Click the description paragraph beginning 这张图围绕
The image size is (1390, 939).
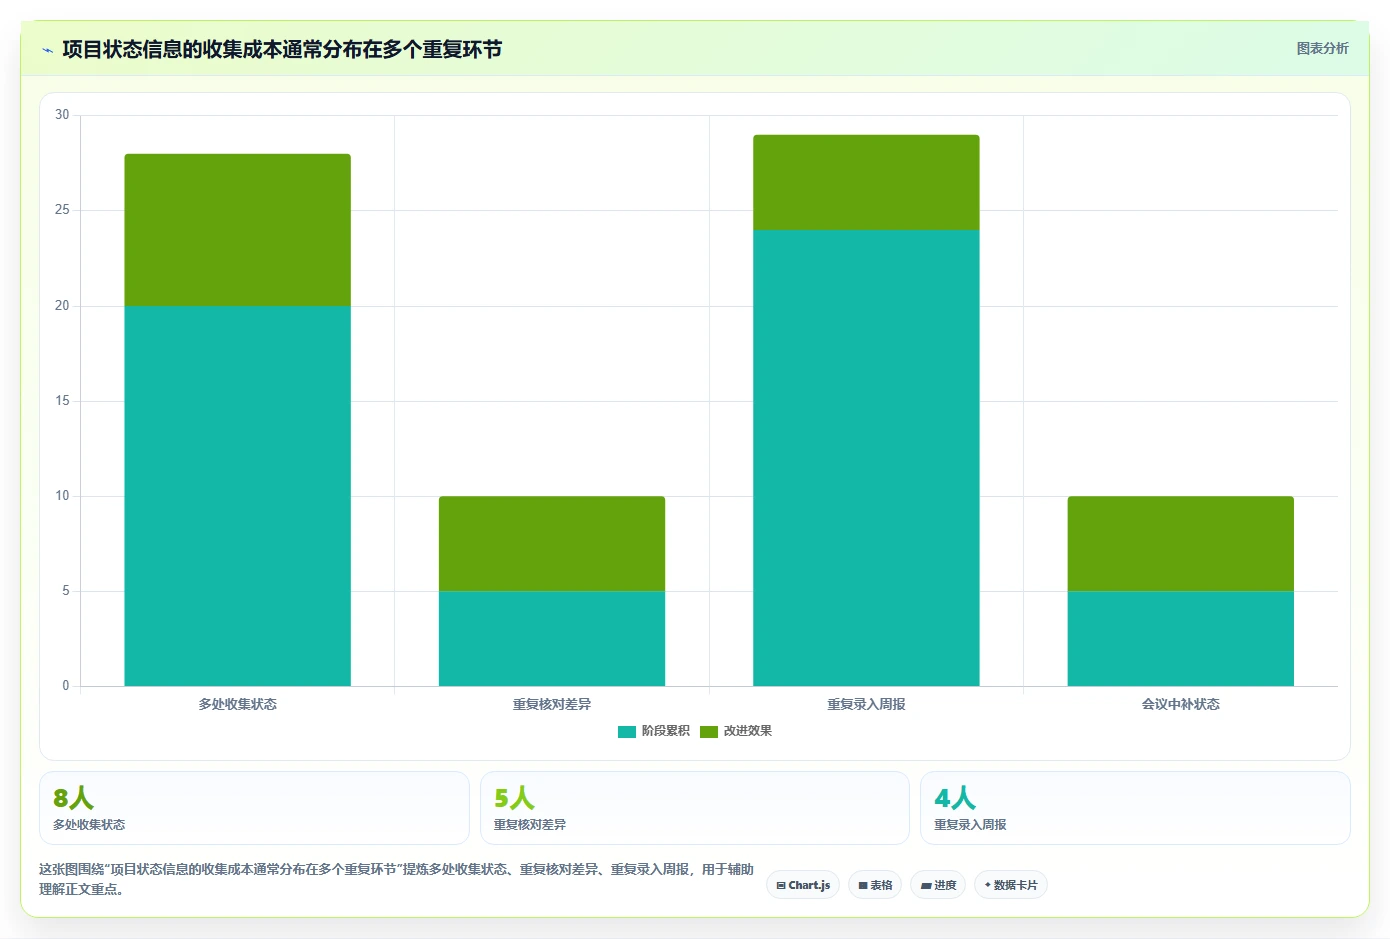pyautogui.click(x=396, y=879)
